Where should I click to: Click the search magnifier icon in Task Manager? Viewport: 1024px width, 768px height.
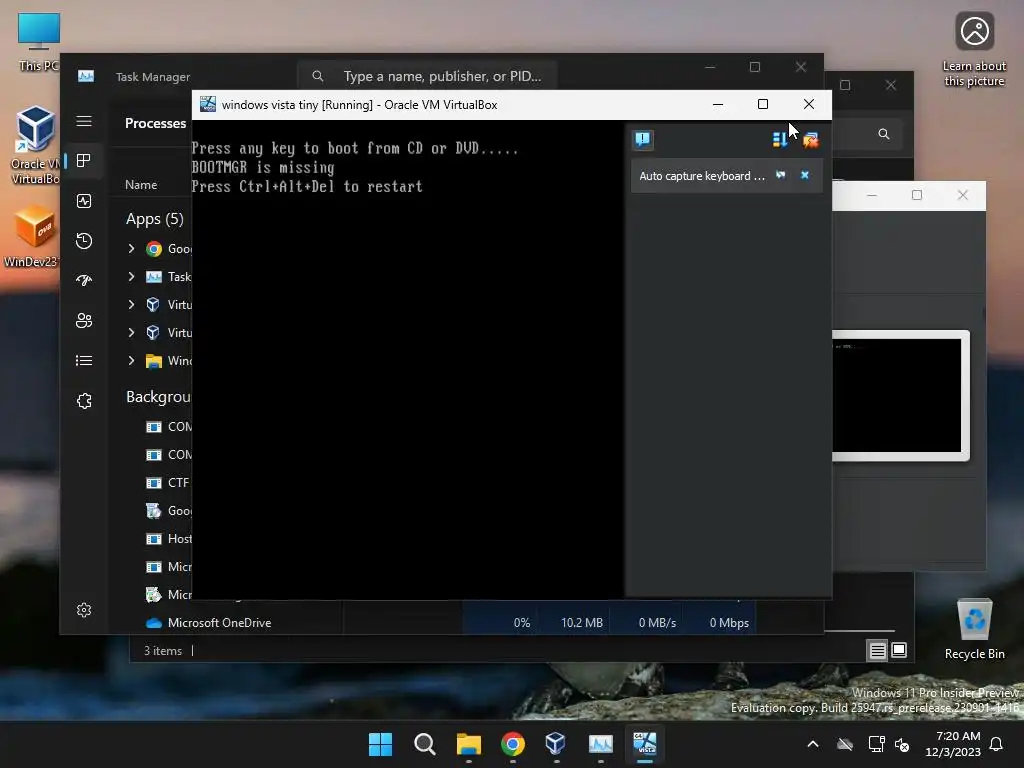tap(317, 76)
